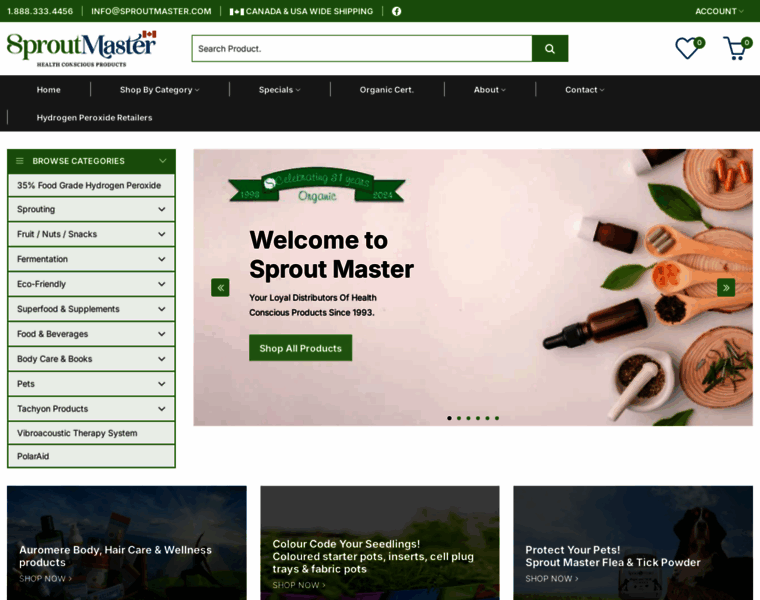
Task: Click the Browse Categories hamburger icon
Action: [x=20, y=161]
